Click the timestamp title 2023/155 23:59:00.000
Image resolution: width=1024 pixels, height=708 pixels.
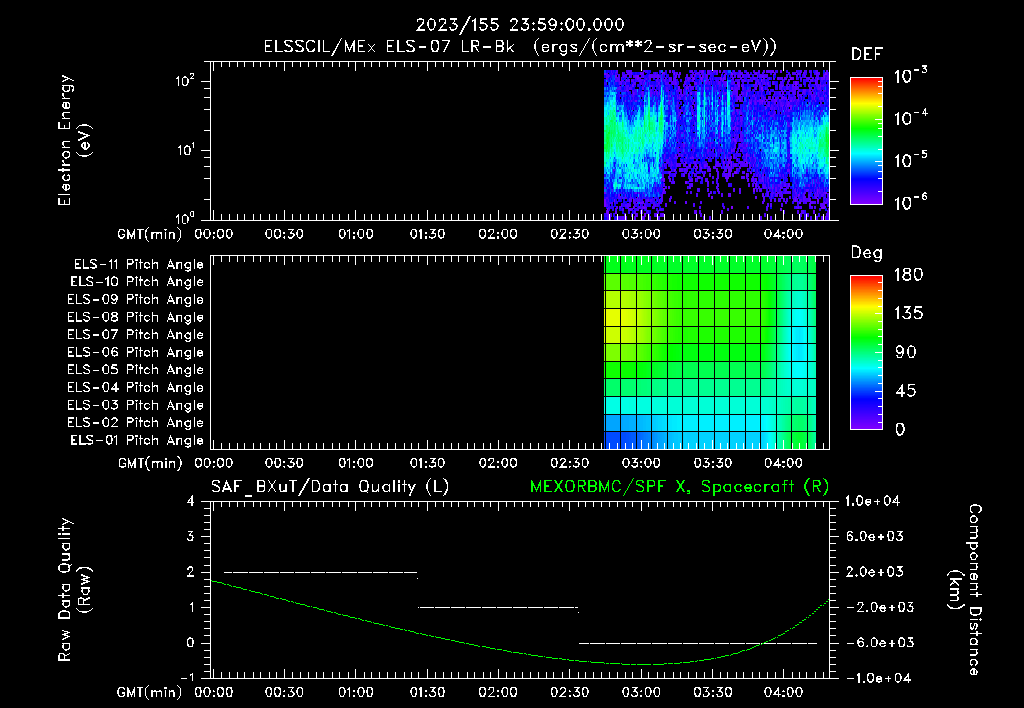pyautogui.click(x=520, y=25)
